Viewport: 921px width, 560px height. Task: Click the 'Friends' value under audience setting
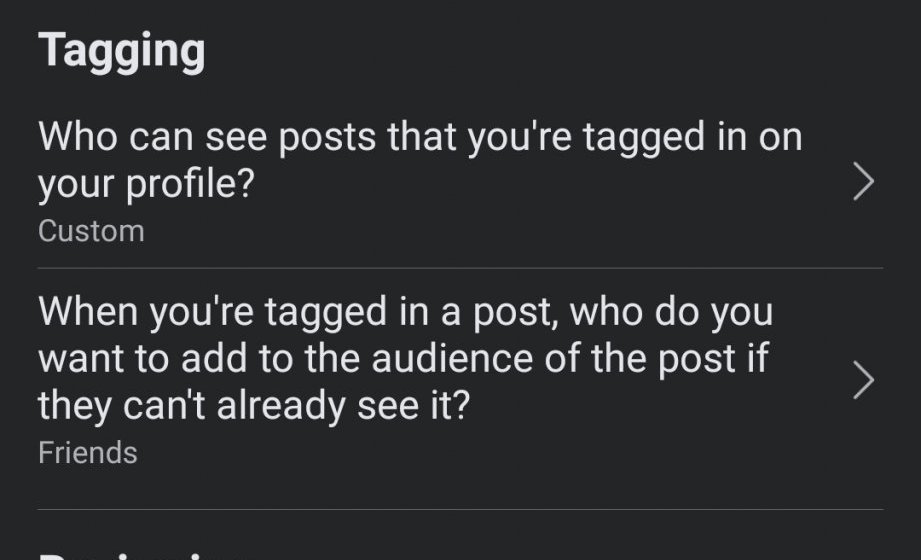(87, 453)
